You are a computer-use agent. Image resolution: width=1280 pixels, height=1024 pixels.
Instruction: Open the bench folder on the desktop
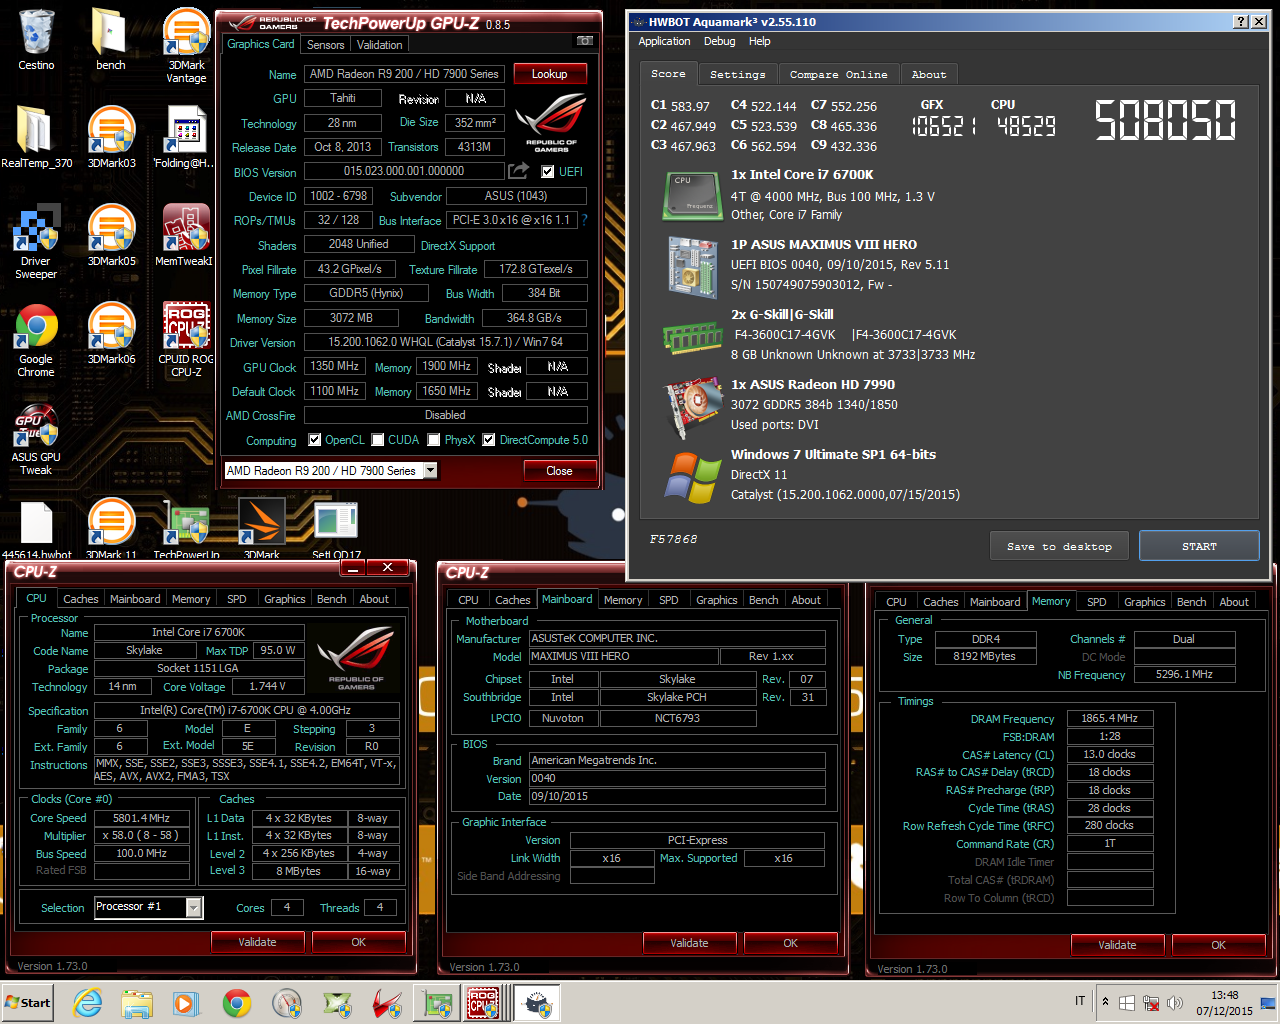click(x=110, y=40)
